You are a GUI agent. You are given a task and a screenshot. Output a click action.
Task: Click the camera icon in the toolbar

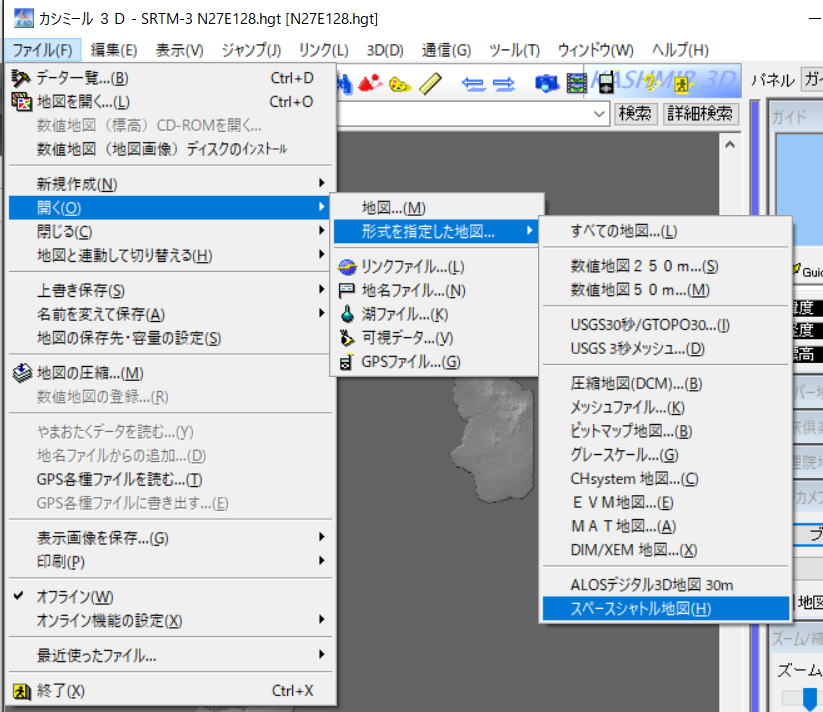pos(547,85)
